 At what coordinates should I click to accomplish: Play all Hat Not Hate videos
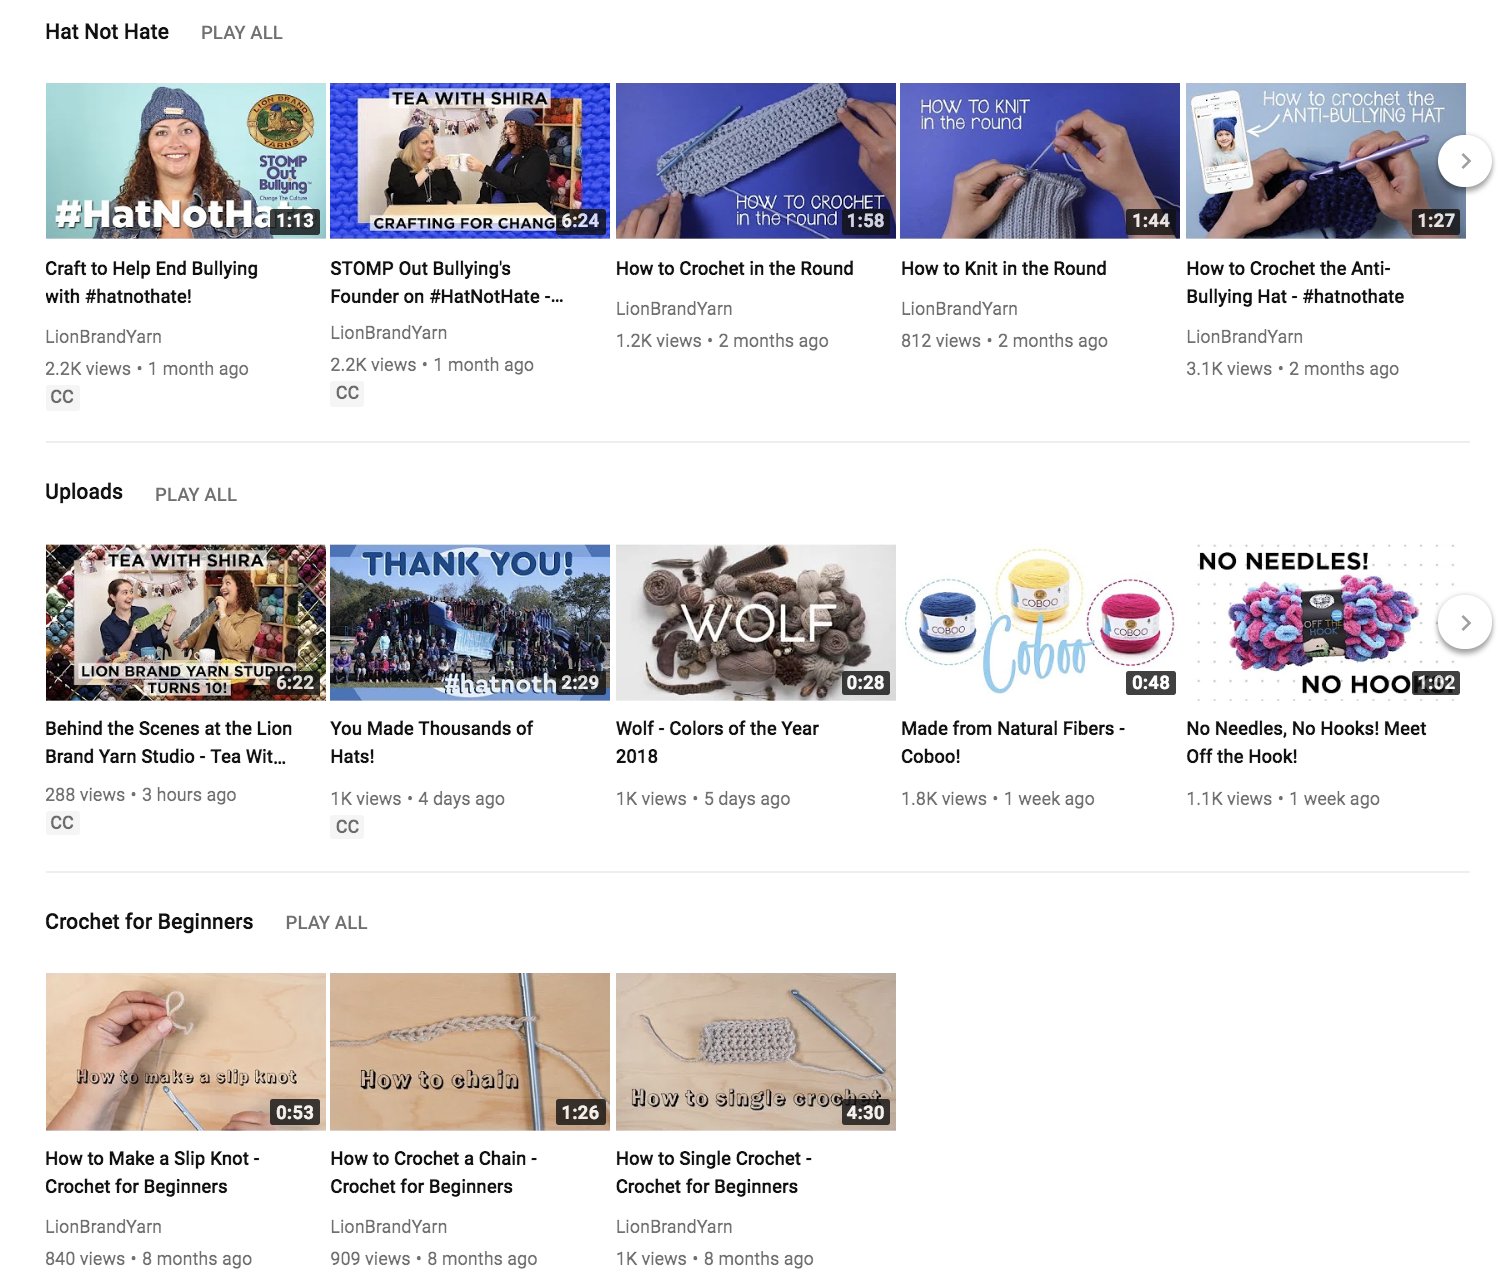242,33
